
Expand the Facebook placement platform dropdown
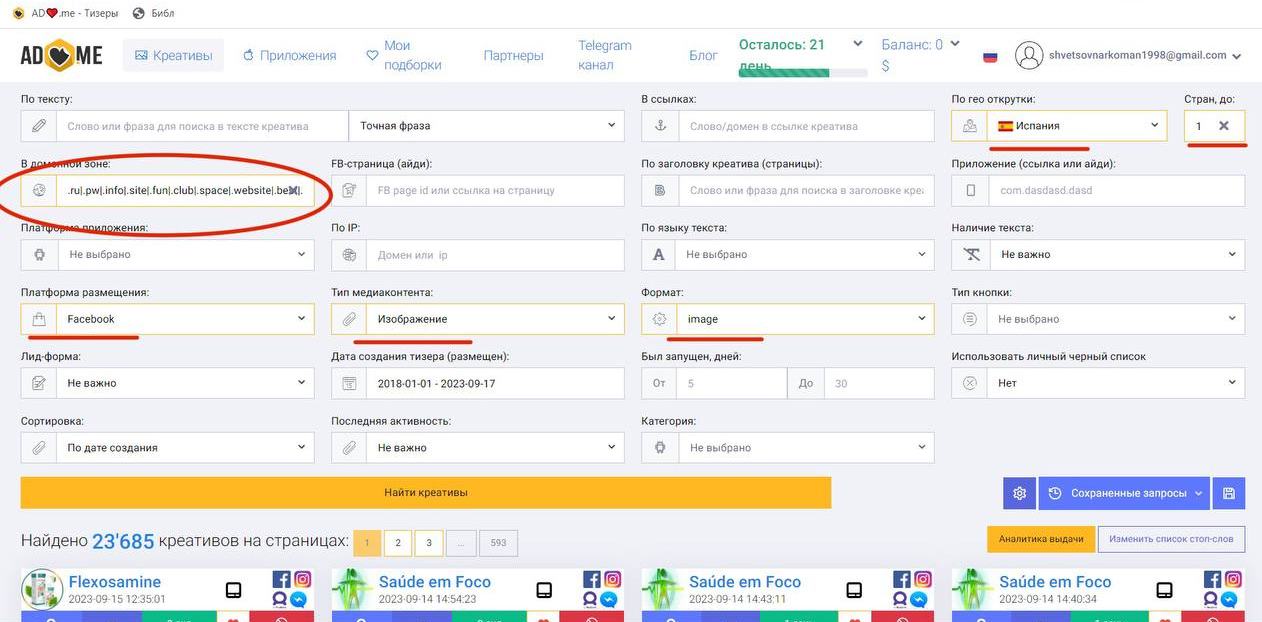tap(183, 319)
